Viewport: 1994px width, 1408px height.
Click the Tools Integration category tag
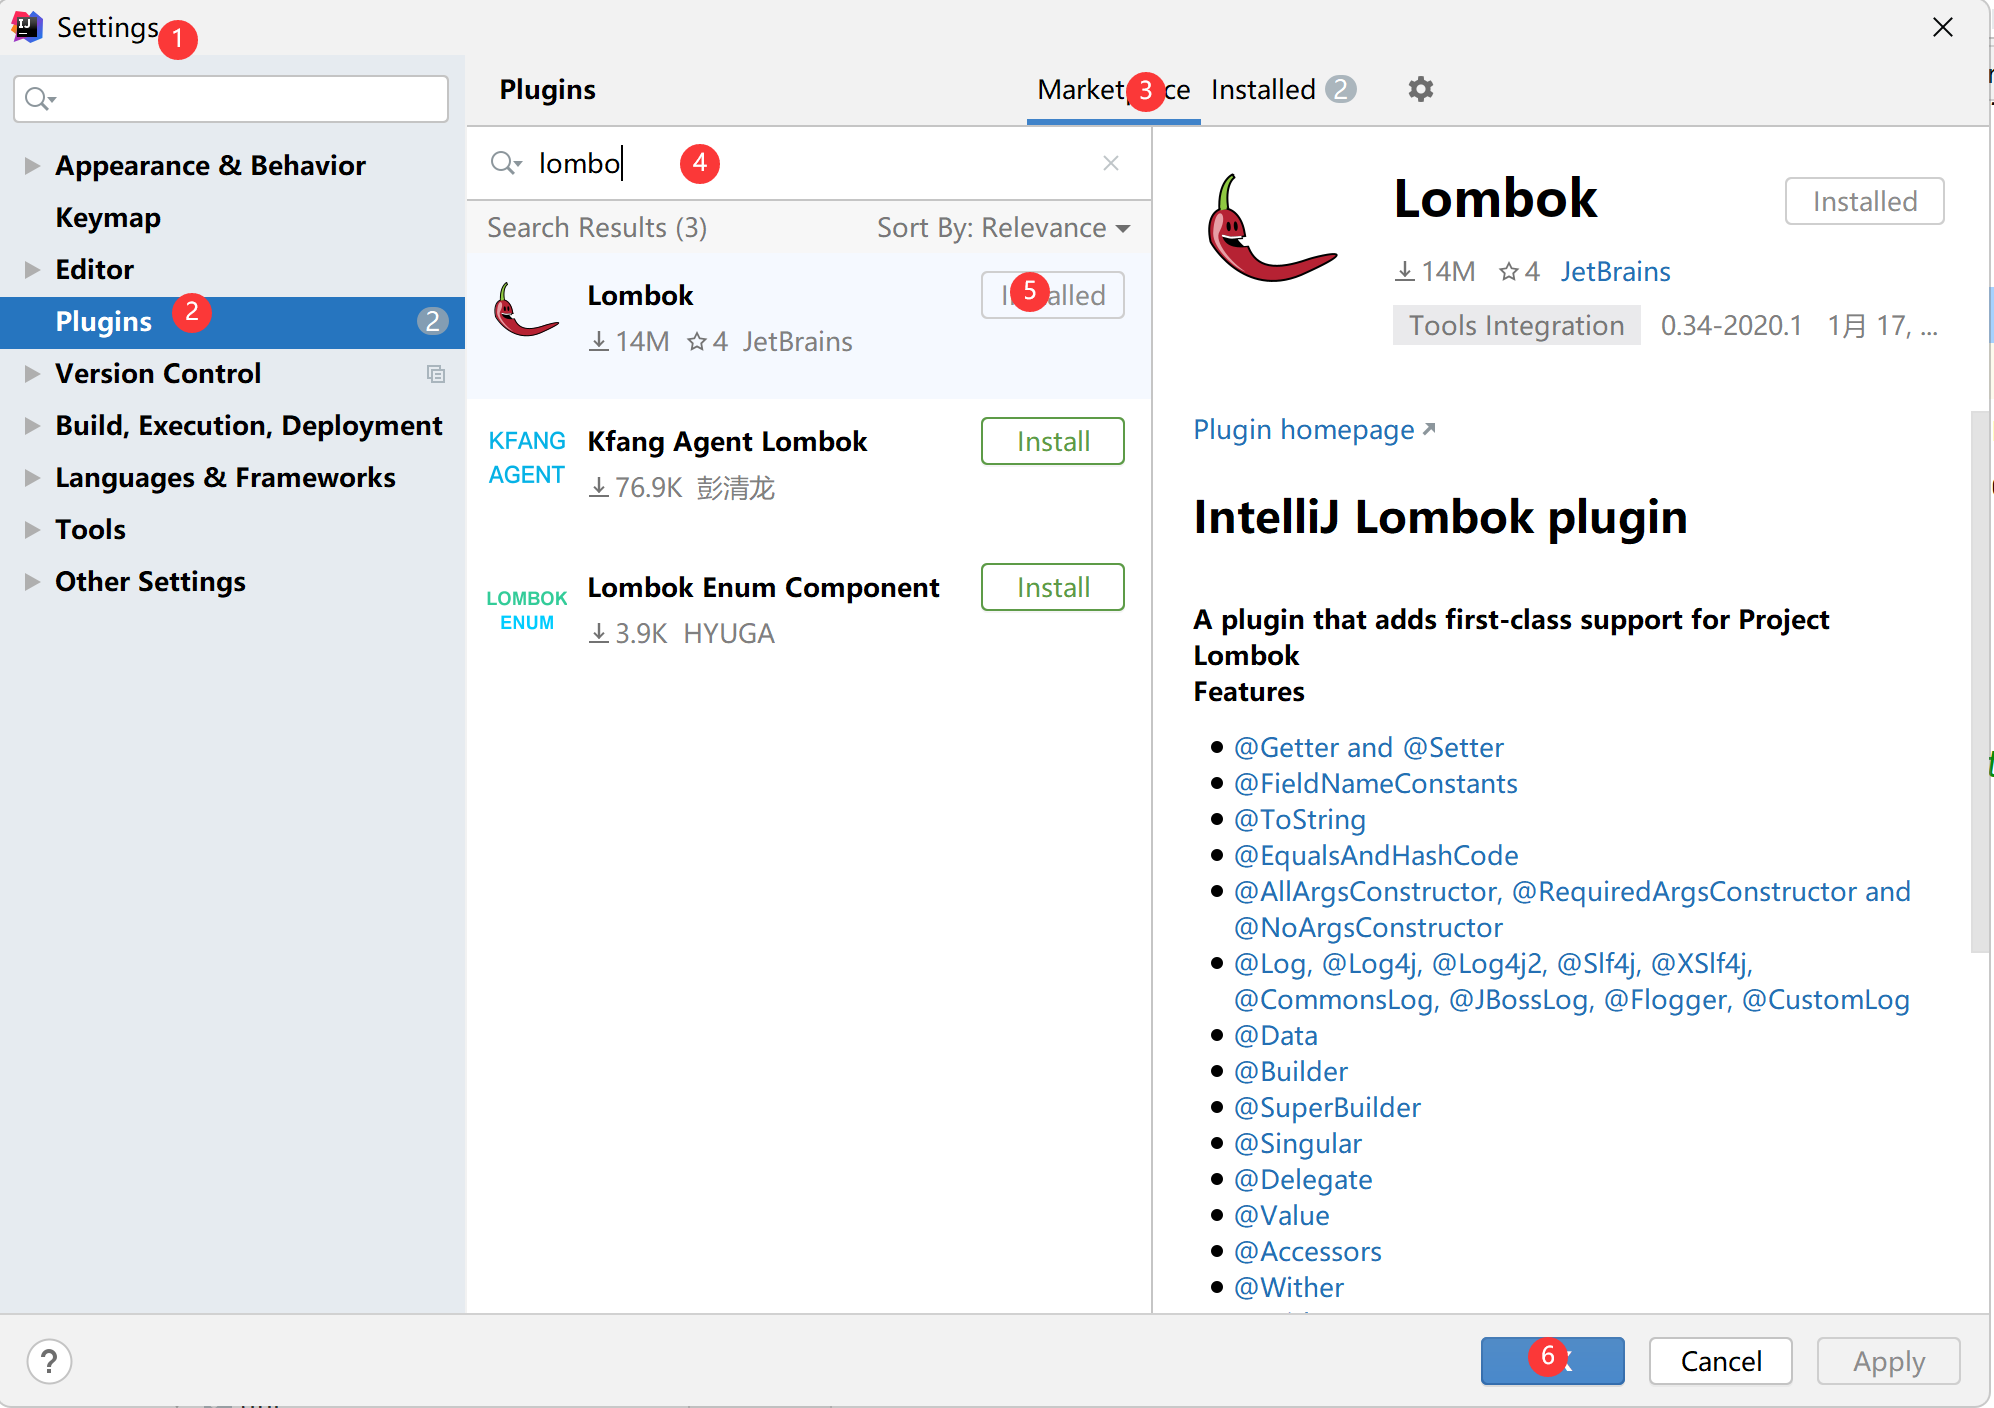(1516, 326)
